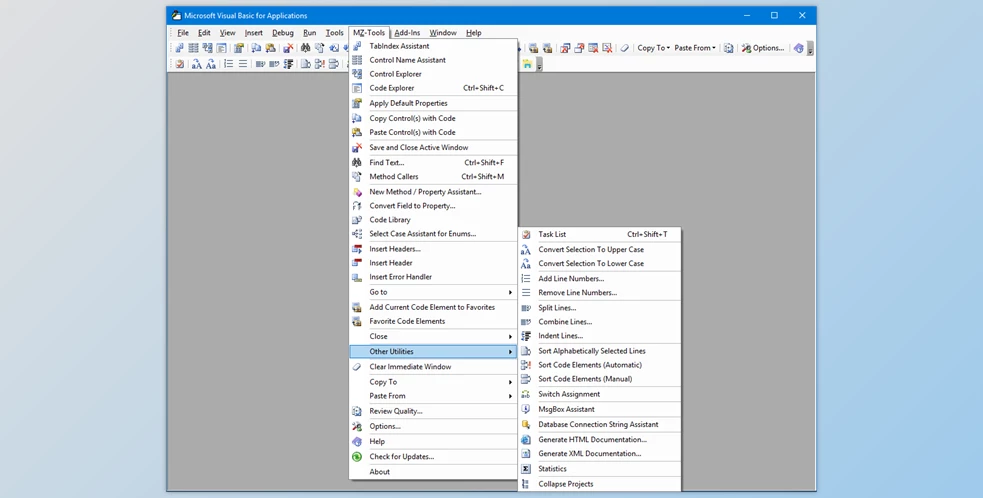Open the File menu
Image resolution: width=983 pixels, height=498 pixels.
(183, 33)
